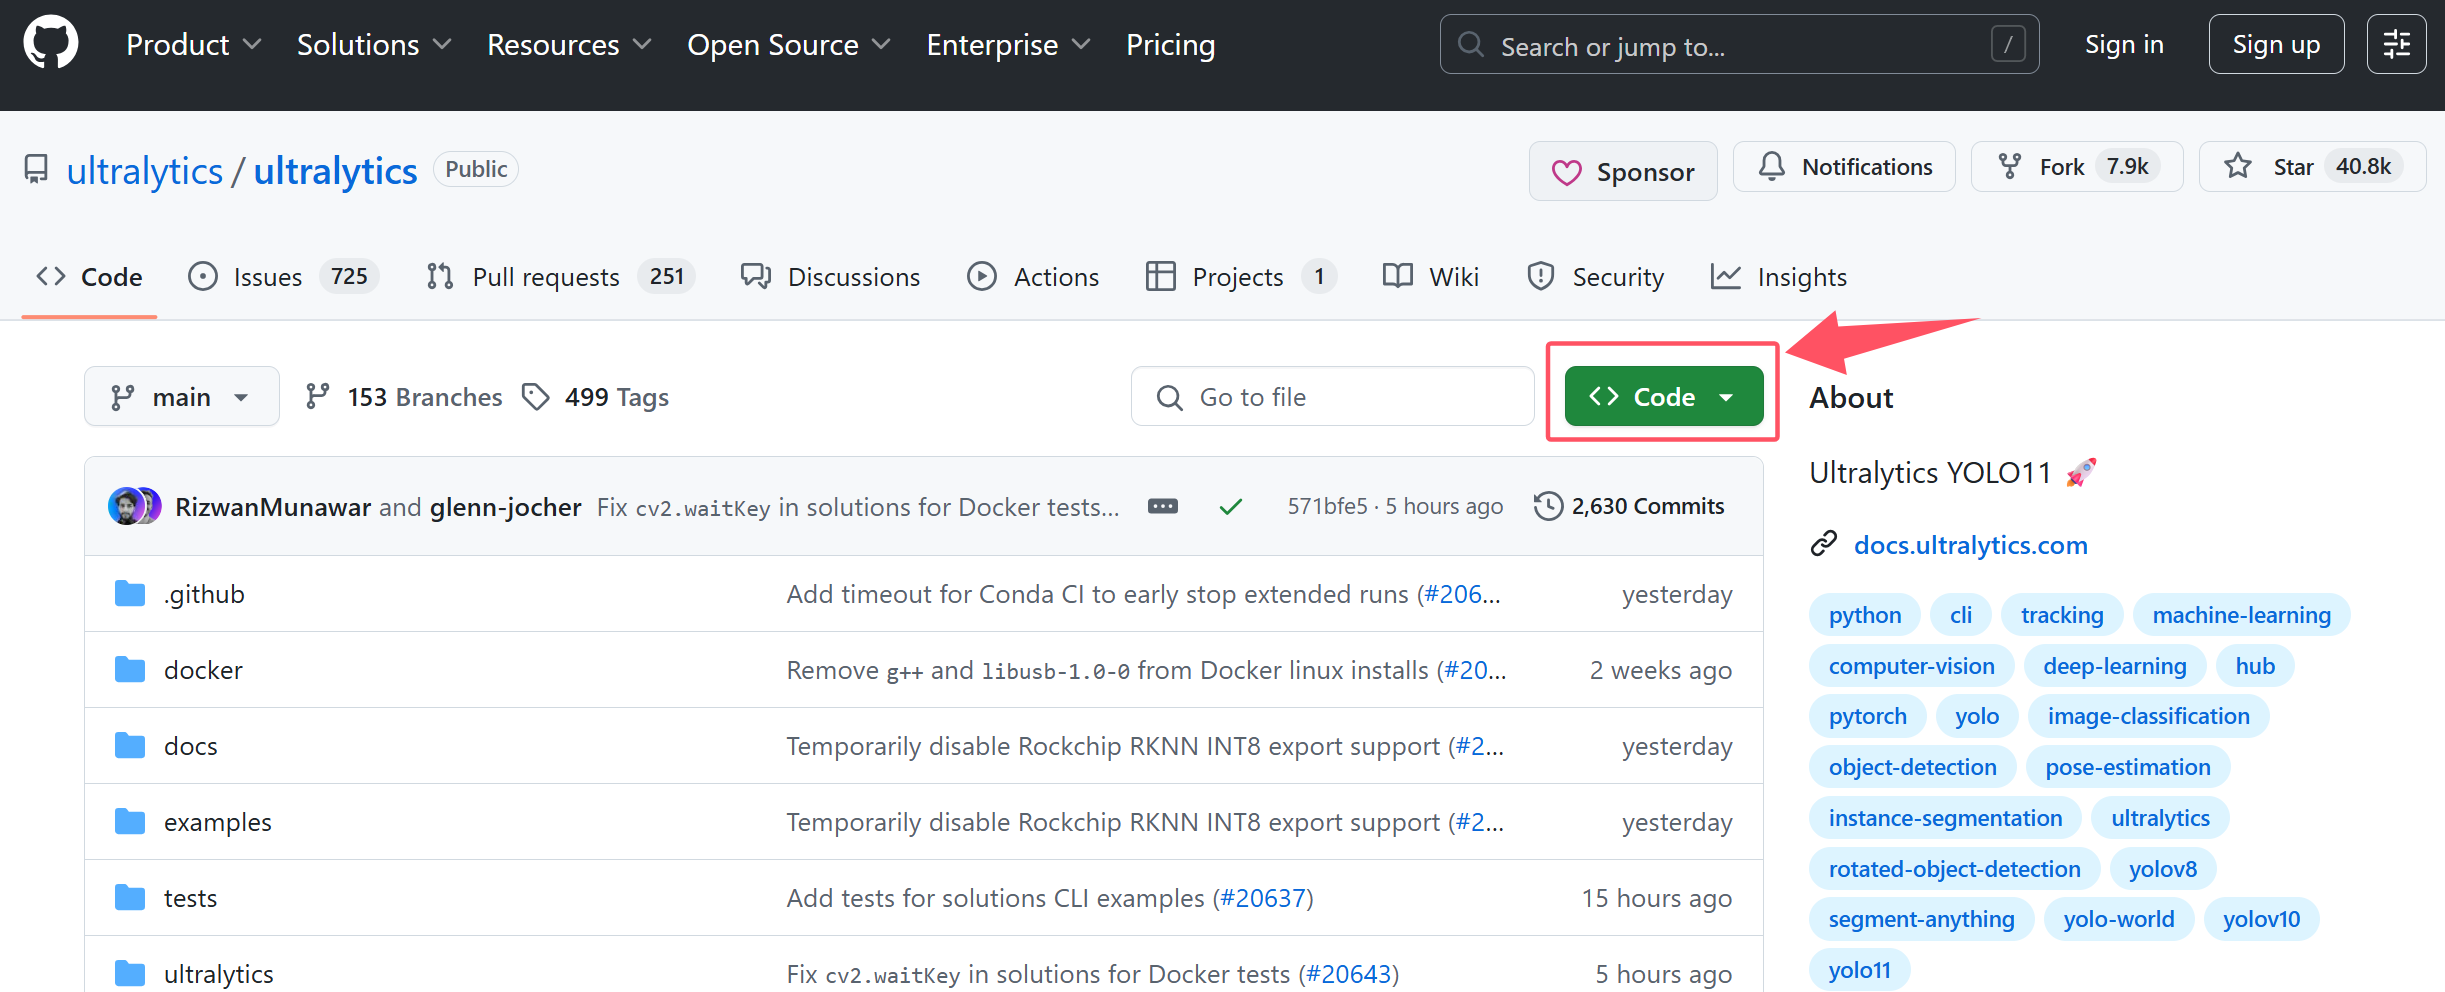
Task: Click the .github folder icon
Action: pyautogui.click(x=130, y=594)
